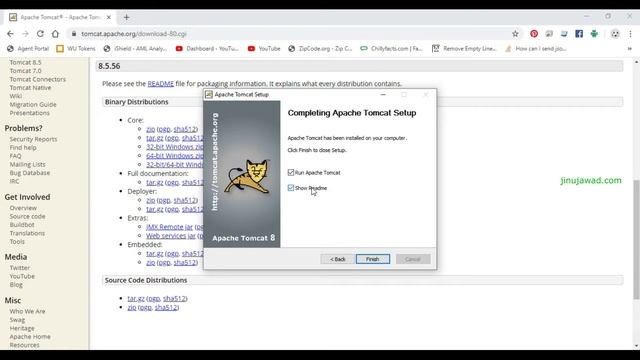This screenshot has height=360, width=640.
Task: Show more bookmarks with chevron
Action: [629, 49]
